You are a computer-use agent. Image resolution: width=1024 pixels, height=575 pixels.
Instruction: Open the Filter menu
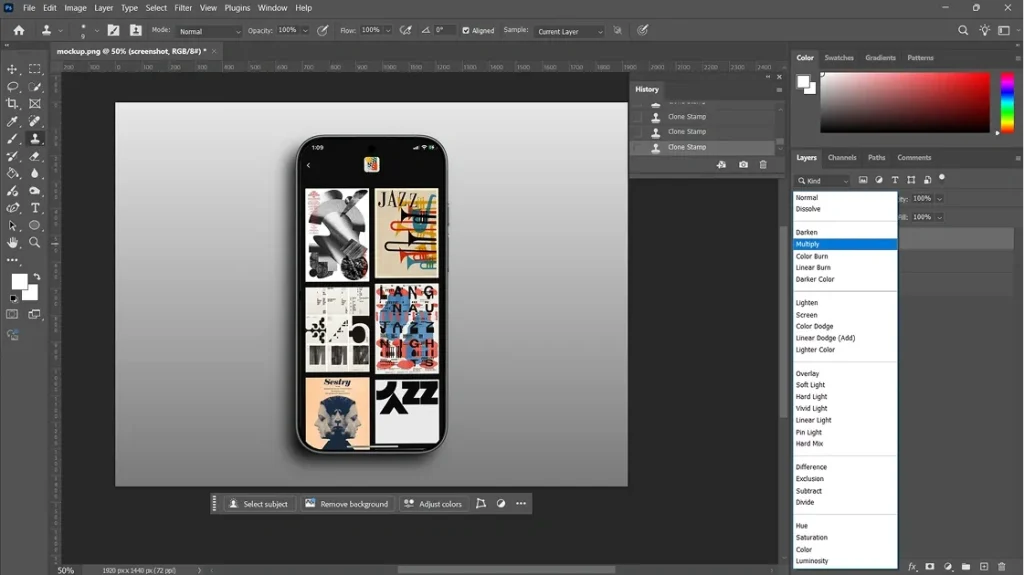(x=183, y=8)
